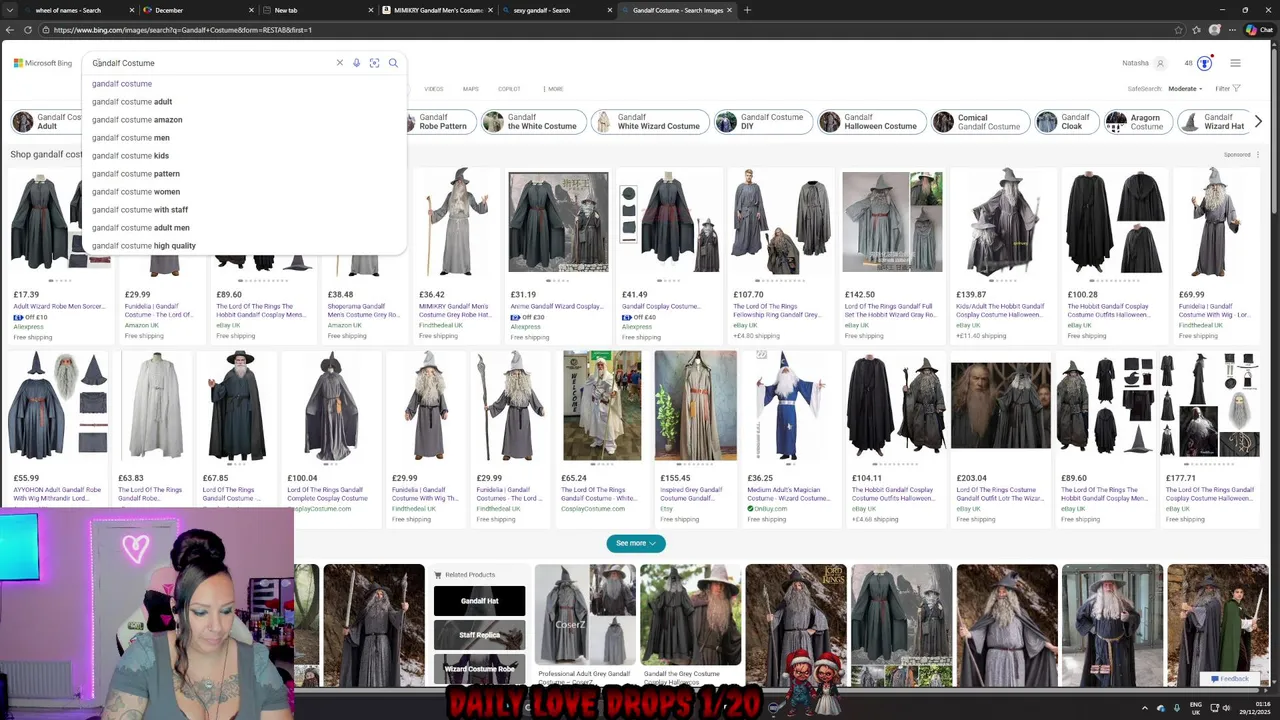Screen dimensions: 1280x720
Task: Expand the More search categories menu
Action: 553,89
